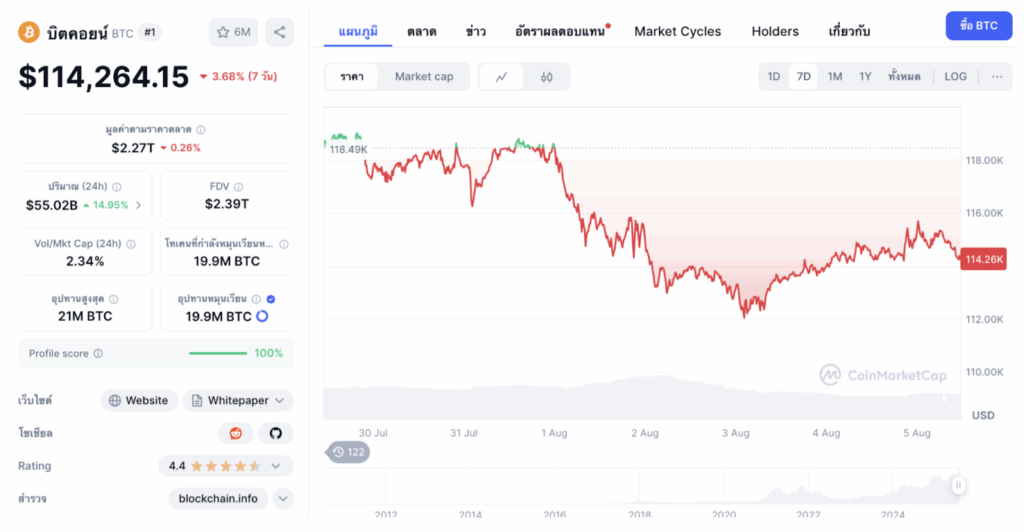Switch to line chart view icon
The image size is (1024, 532).
click(501, 77)
